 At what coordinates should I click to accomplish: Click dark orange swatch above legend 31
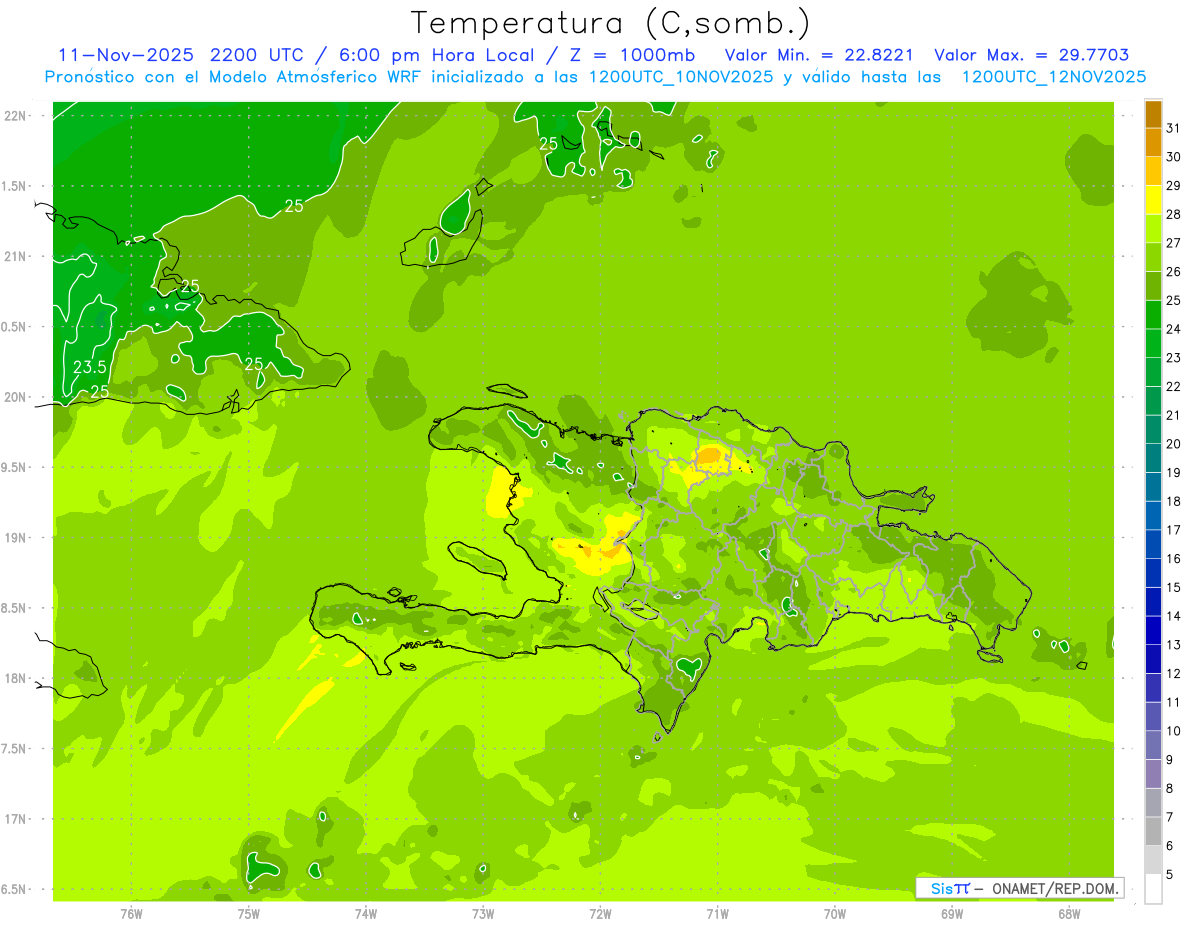[1153, 114]
